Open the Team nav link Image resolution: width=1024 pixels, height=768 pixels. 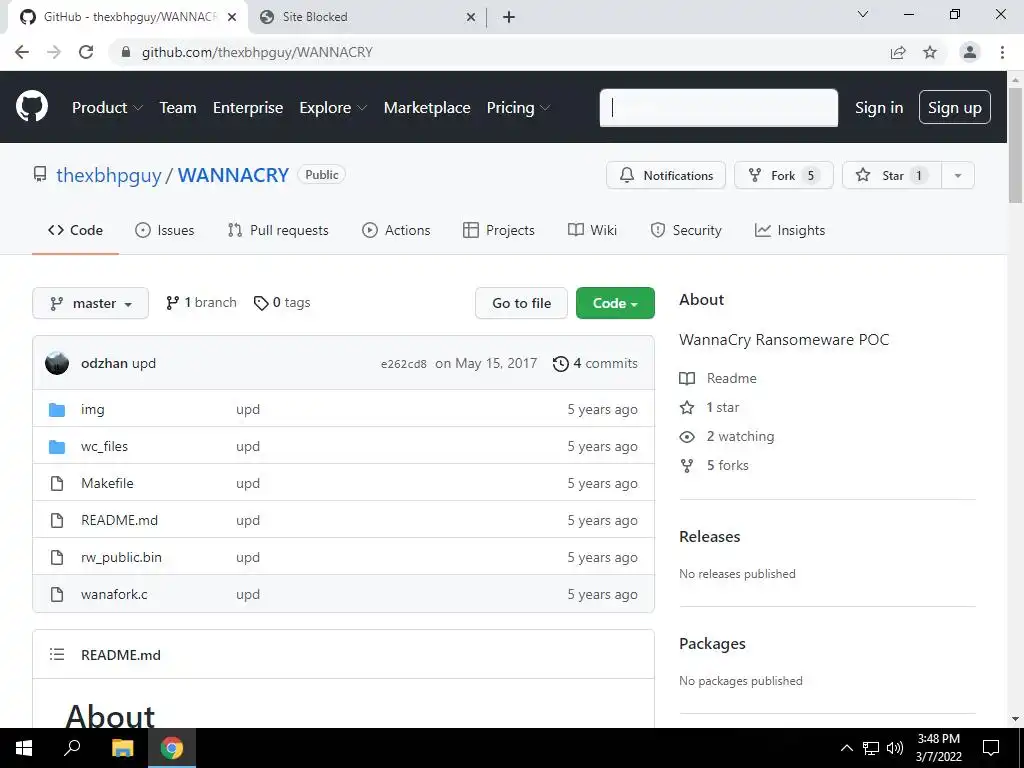178,108
